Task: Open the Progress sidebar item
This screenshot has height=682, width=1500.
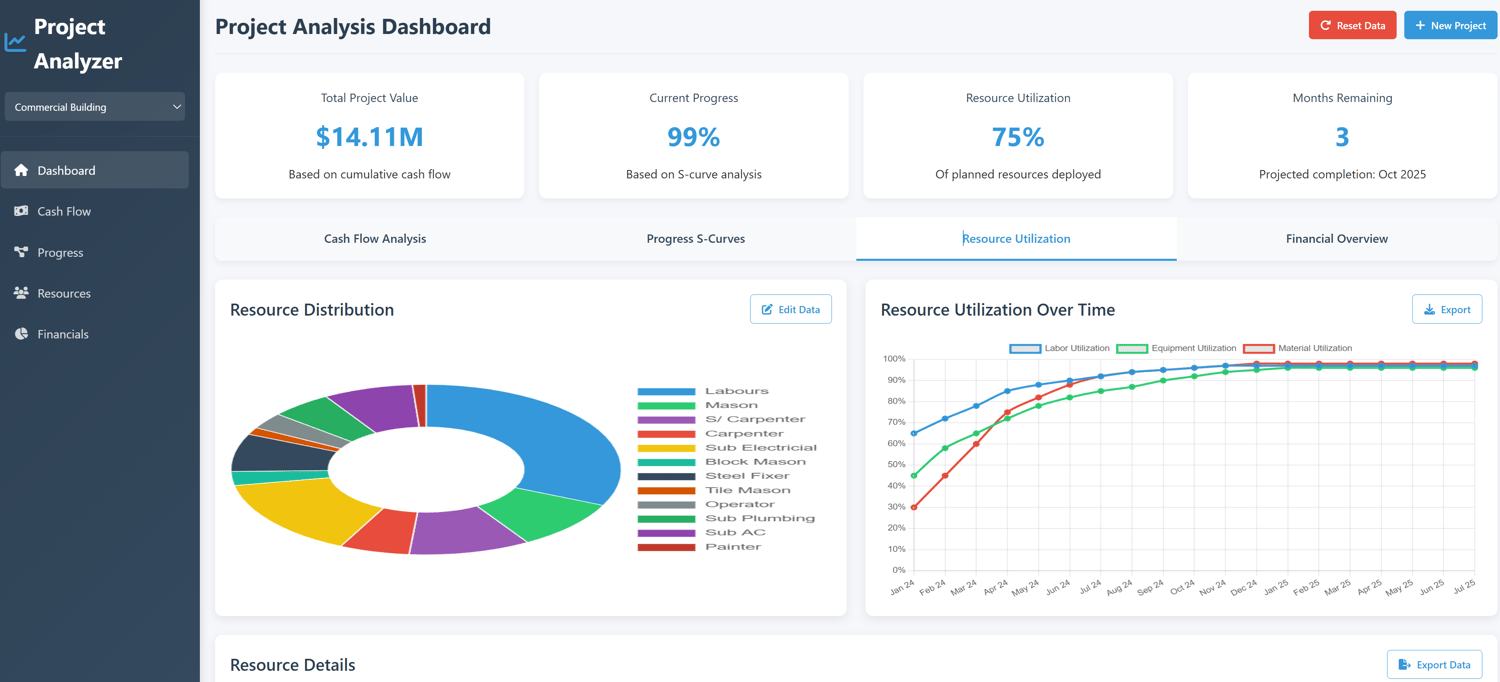Action: [x=95, y=252]
